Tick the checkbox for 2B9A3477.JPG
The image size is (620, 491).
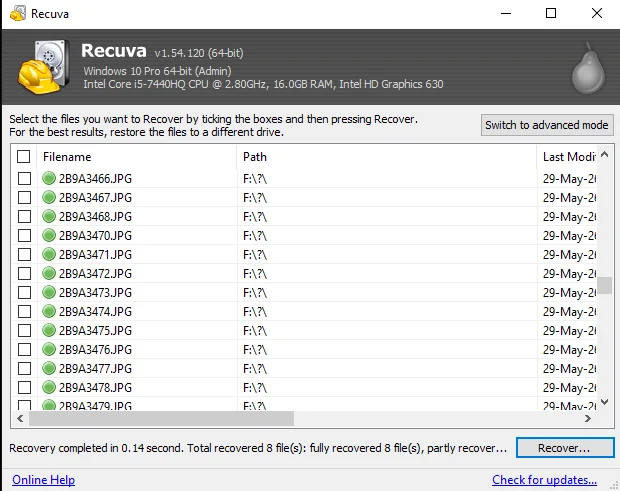25,368
